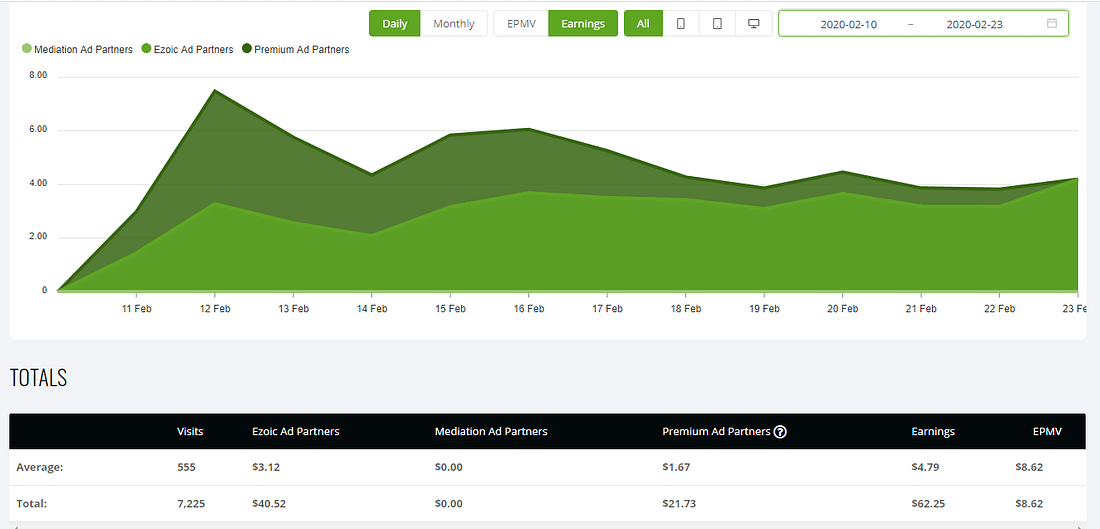Click the Average row label
This screenshot has height=529, width=1100.
(40, 467)
